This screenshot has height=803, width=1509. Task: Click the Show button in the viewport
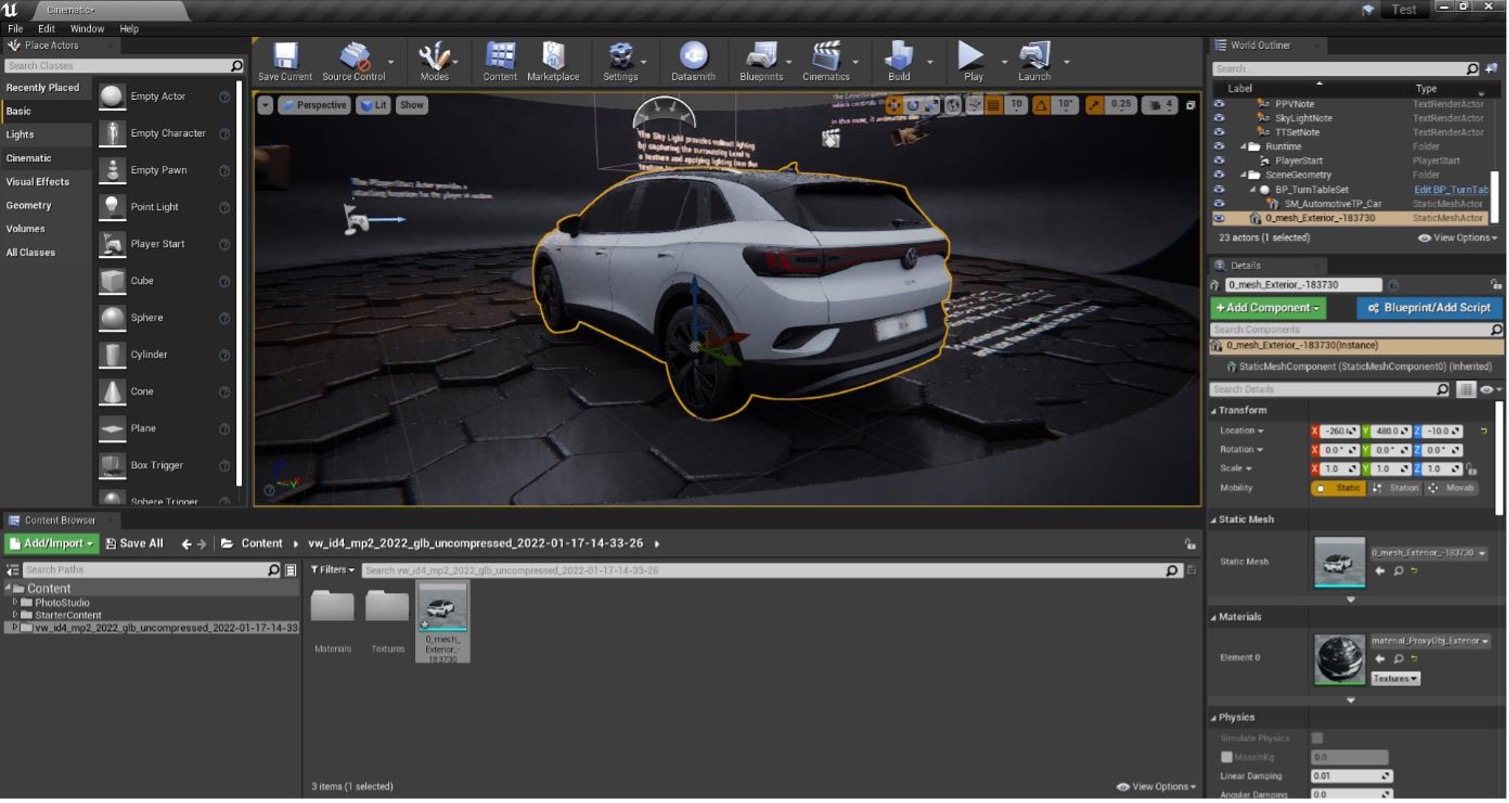[x=412, y=105]
